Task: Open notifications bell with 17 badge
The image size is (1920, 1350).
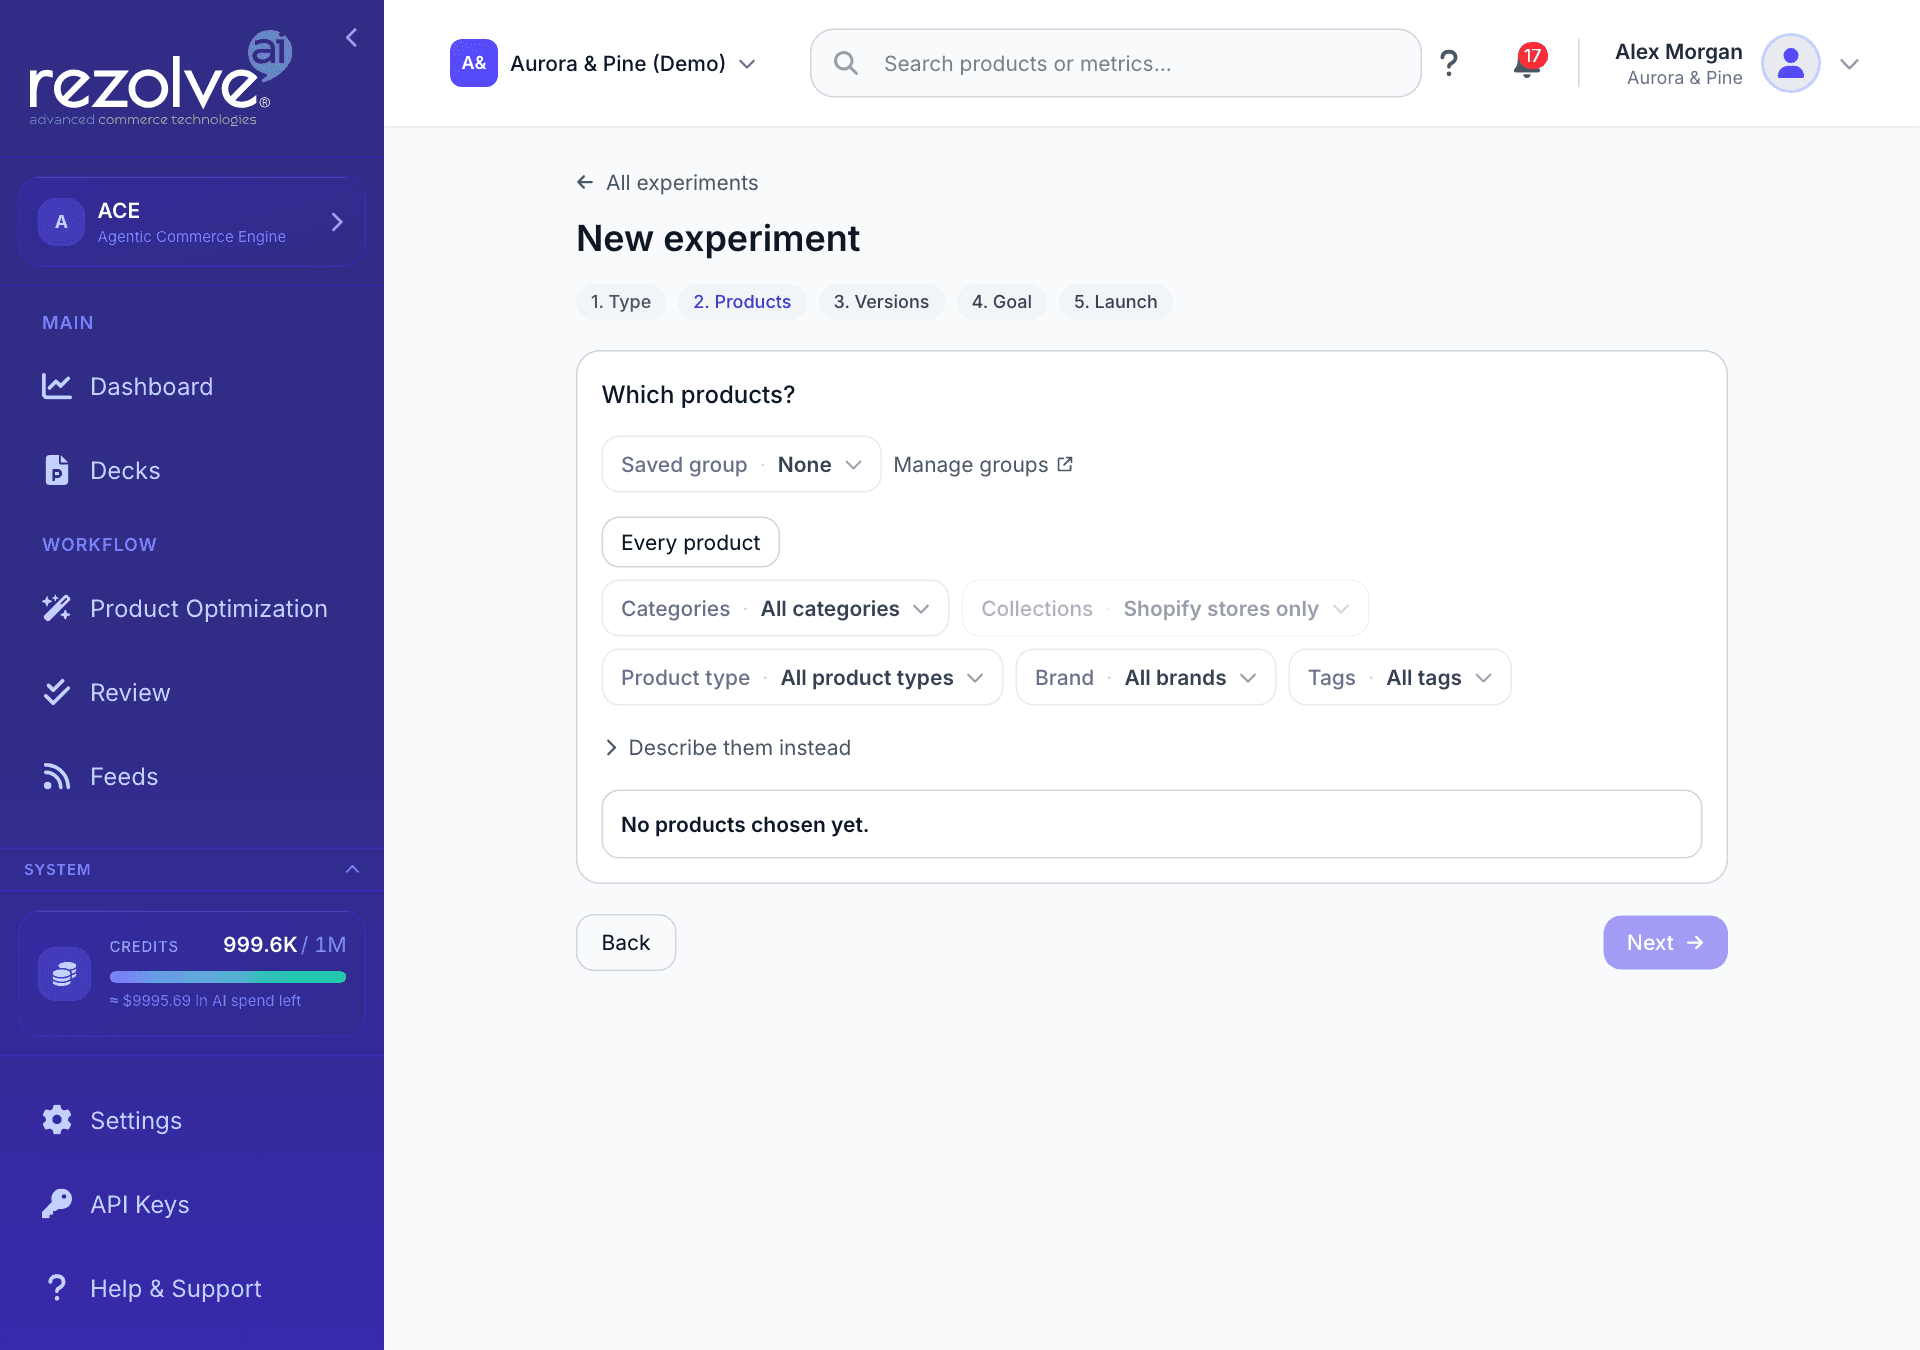Action: [x=1528, y=62]
